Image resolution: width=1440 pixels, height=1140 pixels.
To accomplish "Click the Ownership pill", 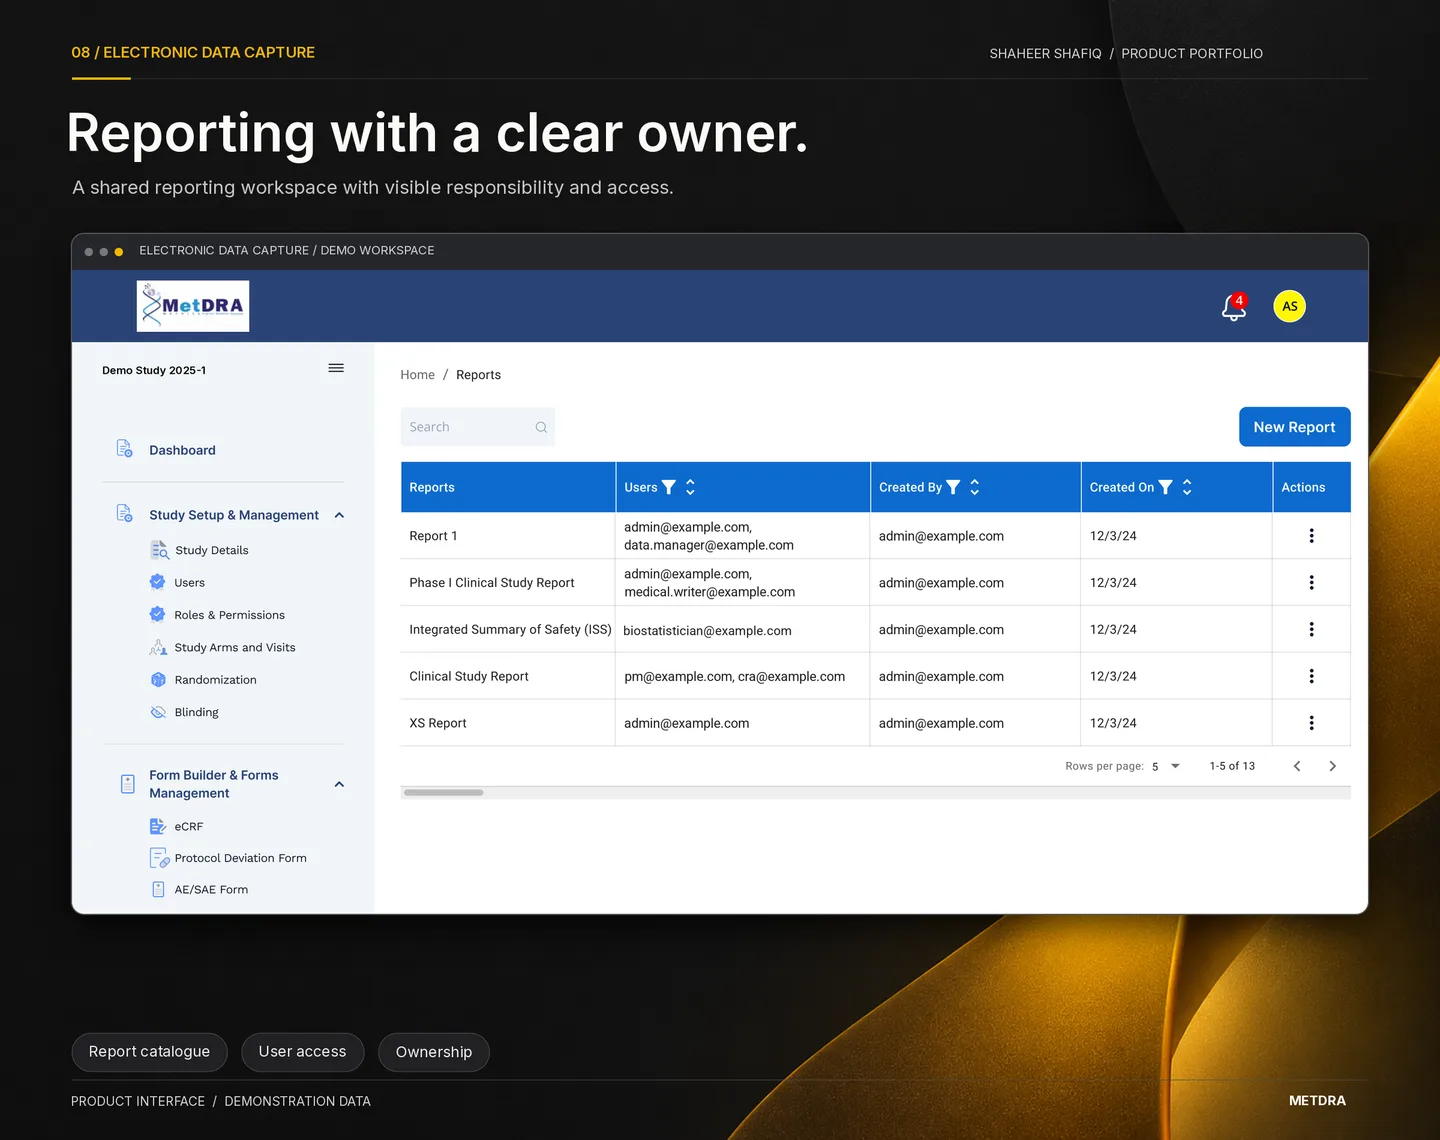I will tap(433, 1052).
